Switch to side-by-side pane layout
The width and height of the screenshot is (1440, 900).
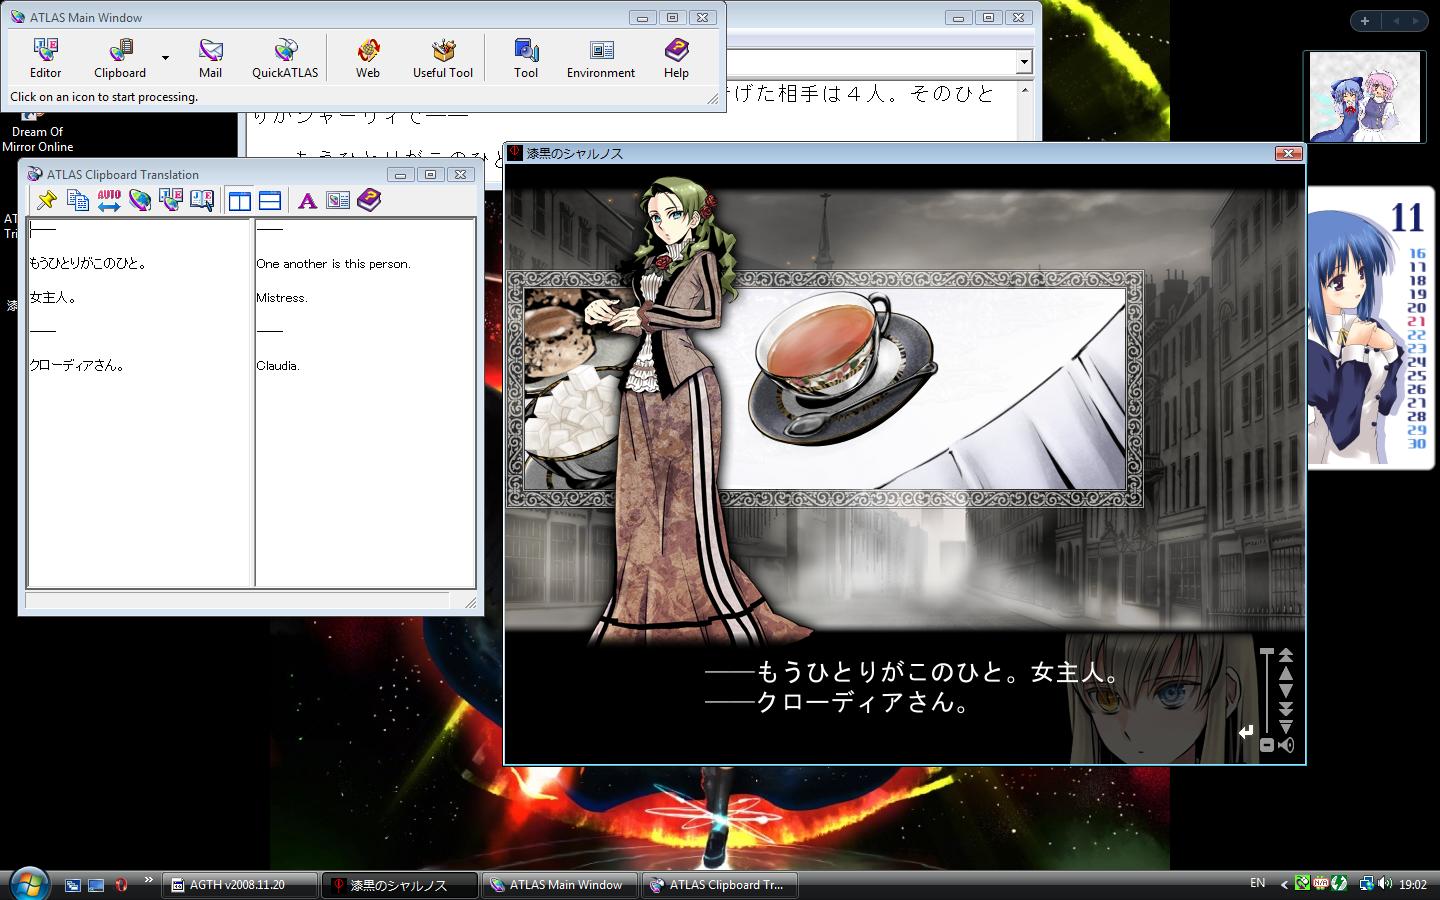tap(239, 201)
